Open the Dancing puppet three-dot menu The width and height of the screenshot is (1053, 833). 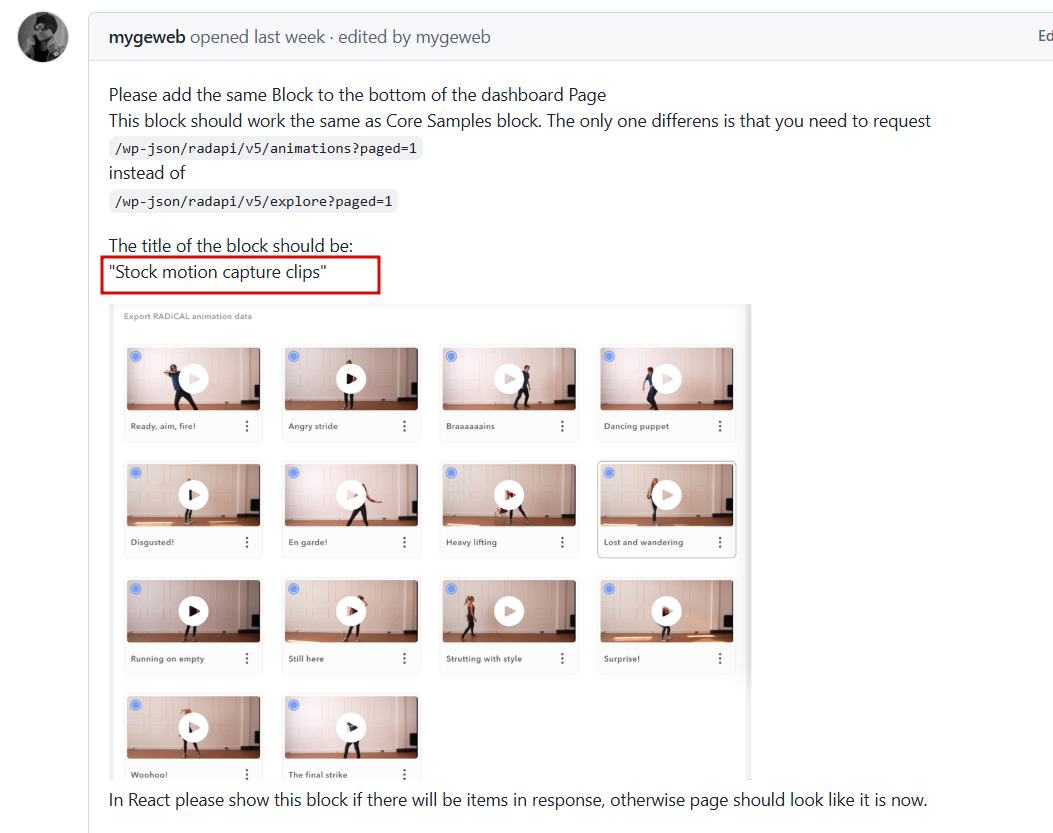coord(720,427)
